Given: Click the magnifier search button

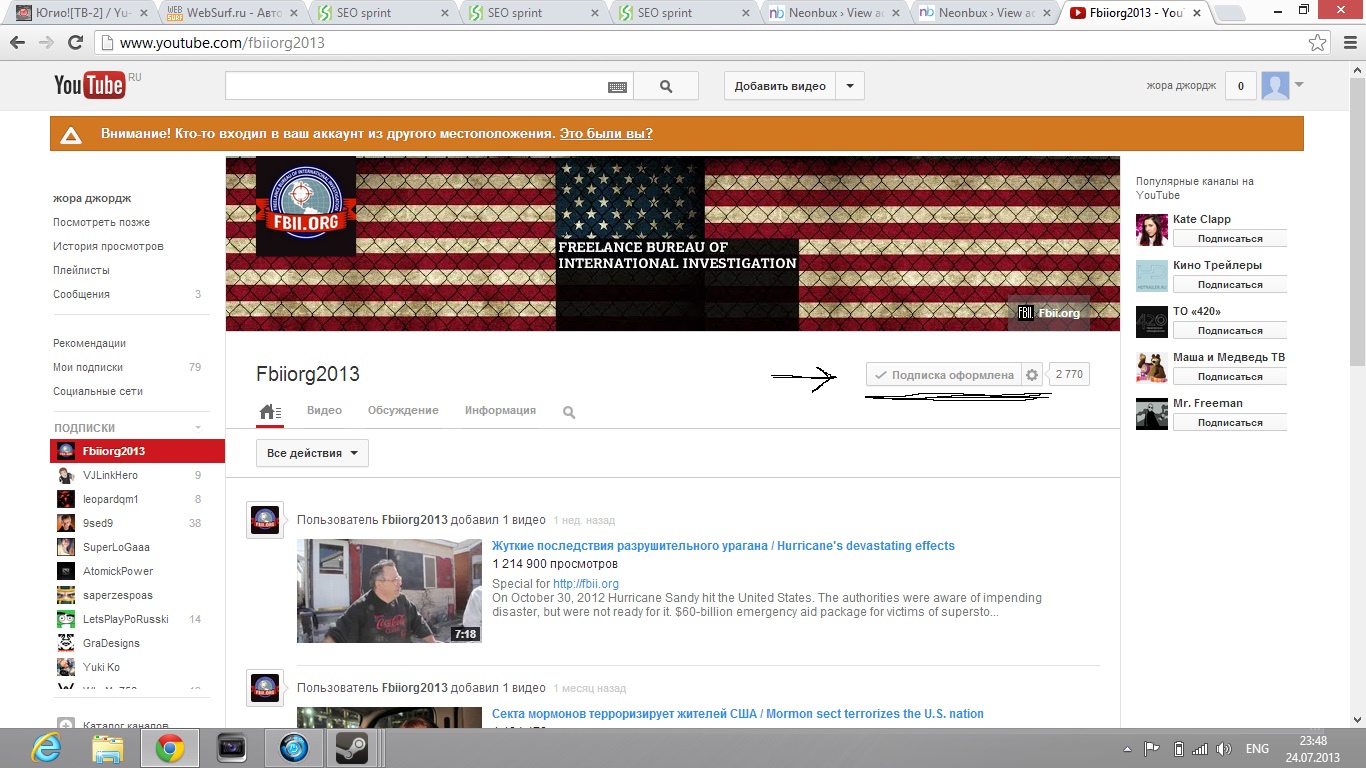Looking at the screenshot, I should 667,86.
